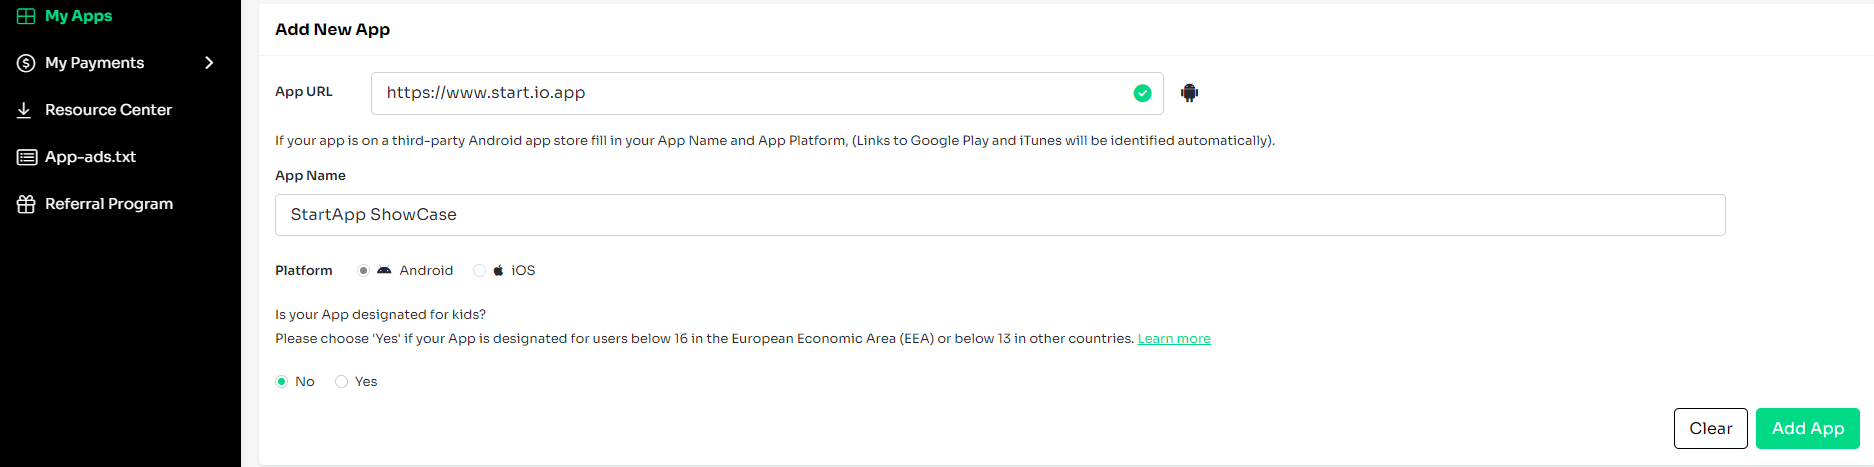
Task: Expand the My Payments submenu arrow
Action: [209, 63]
